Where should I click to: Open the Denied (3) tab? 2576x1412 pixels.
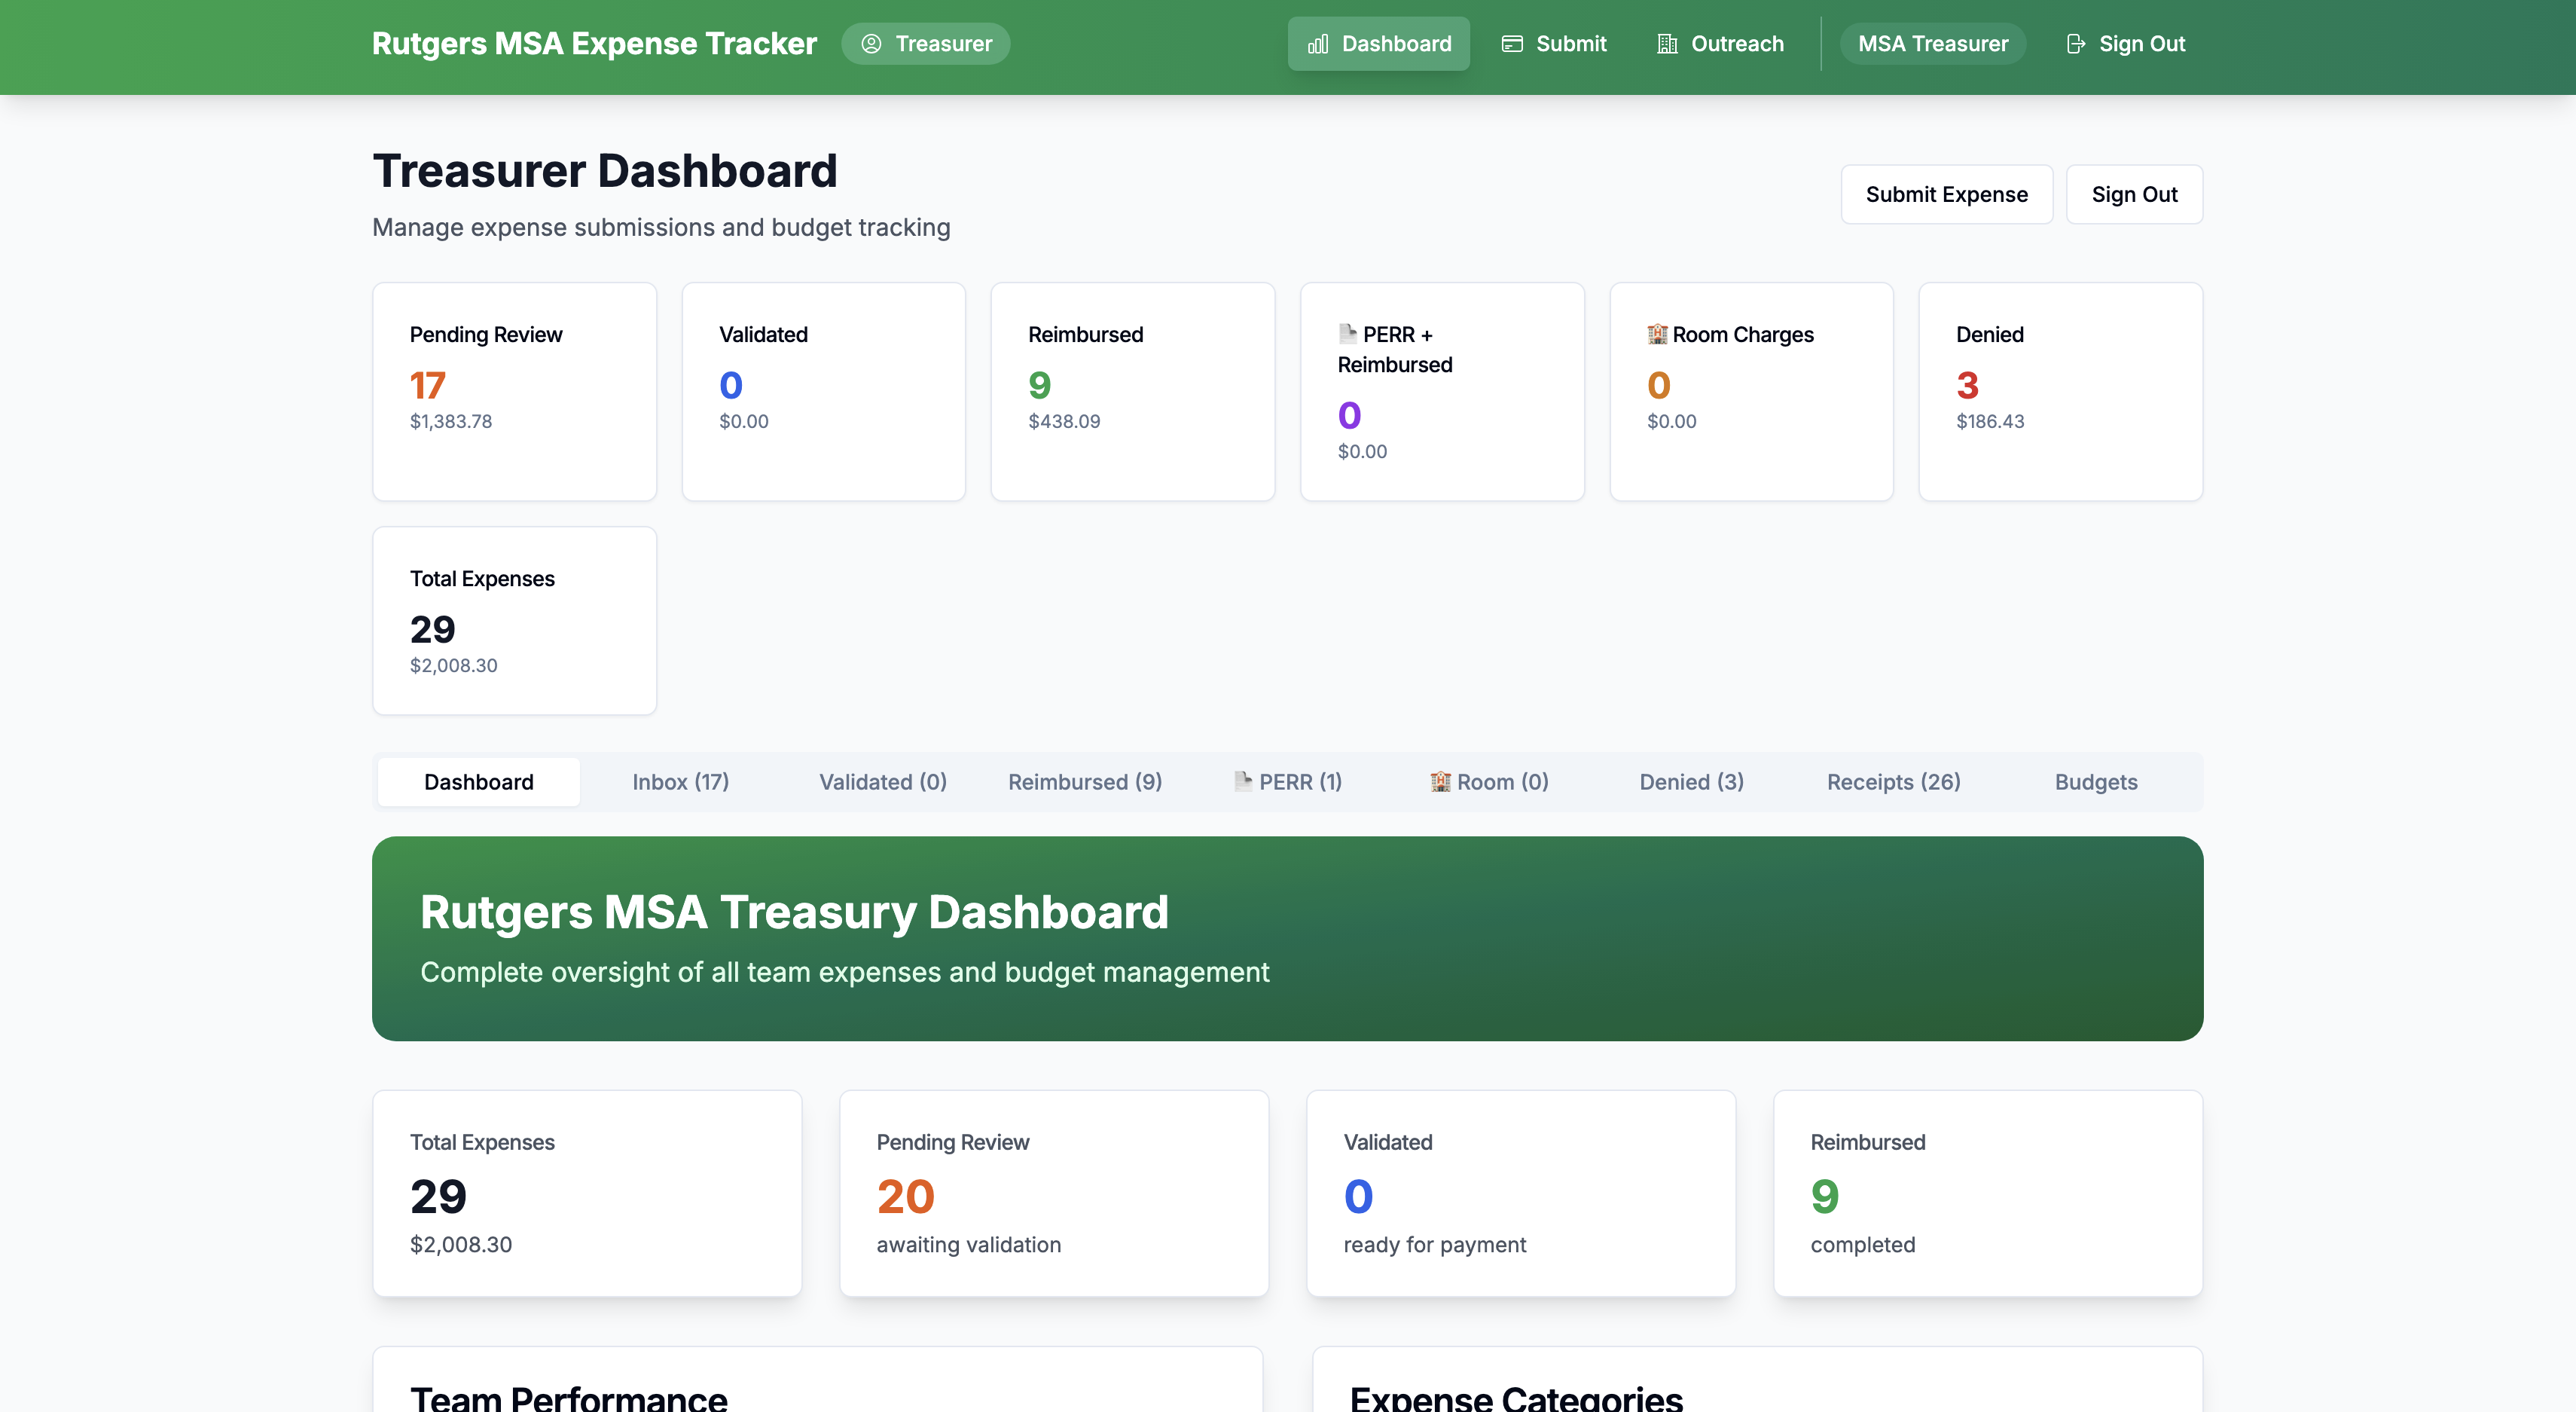point(1690,781)
